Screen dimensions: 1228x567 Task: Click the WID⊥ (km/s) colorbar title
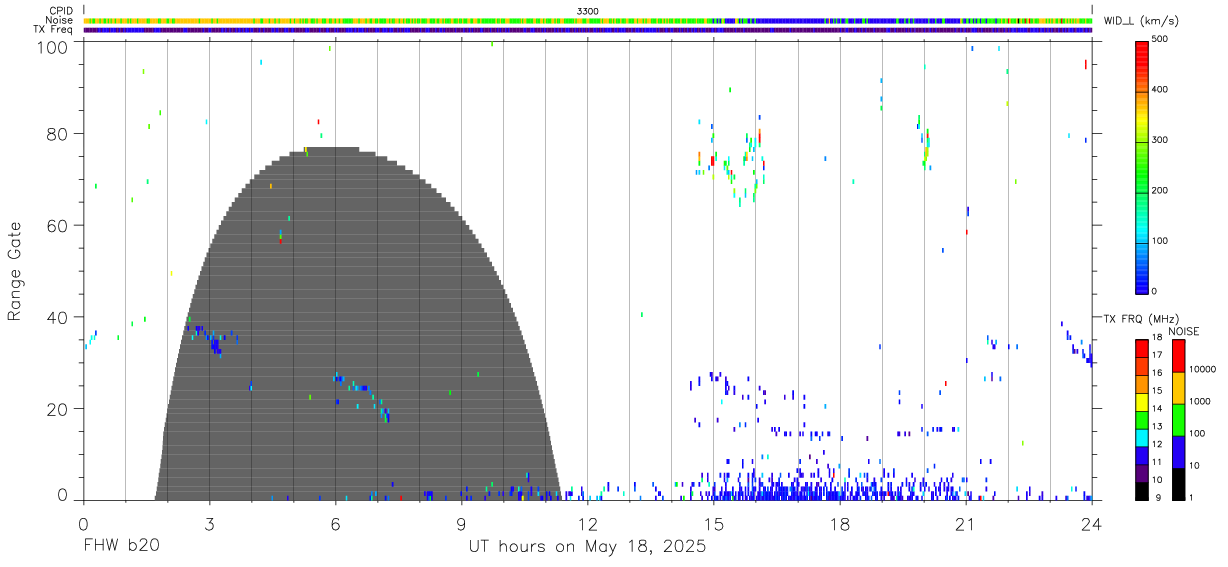coord(1143,21)
